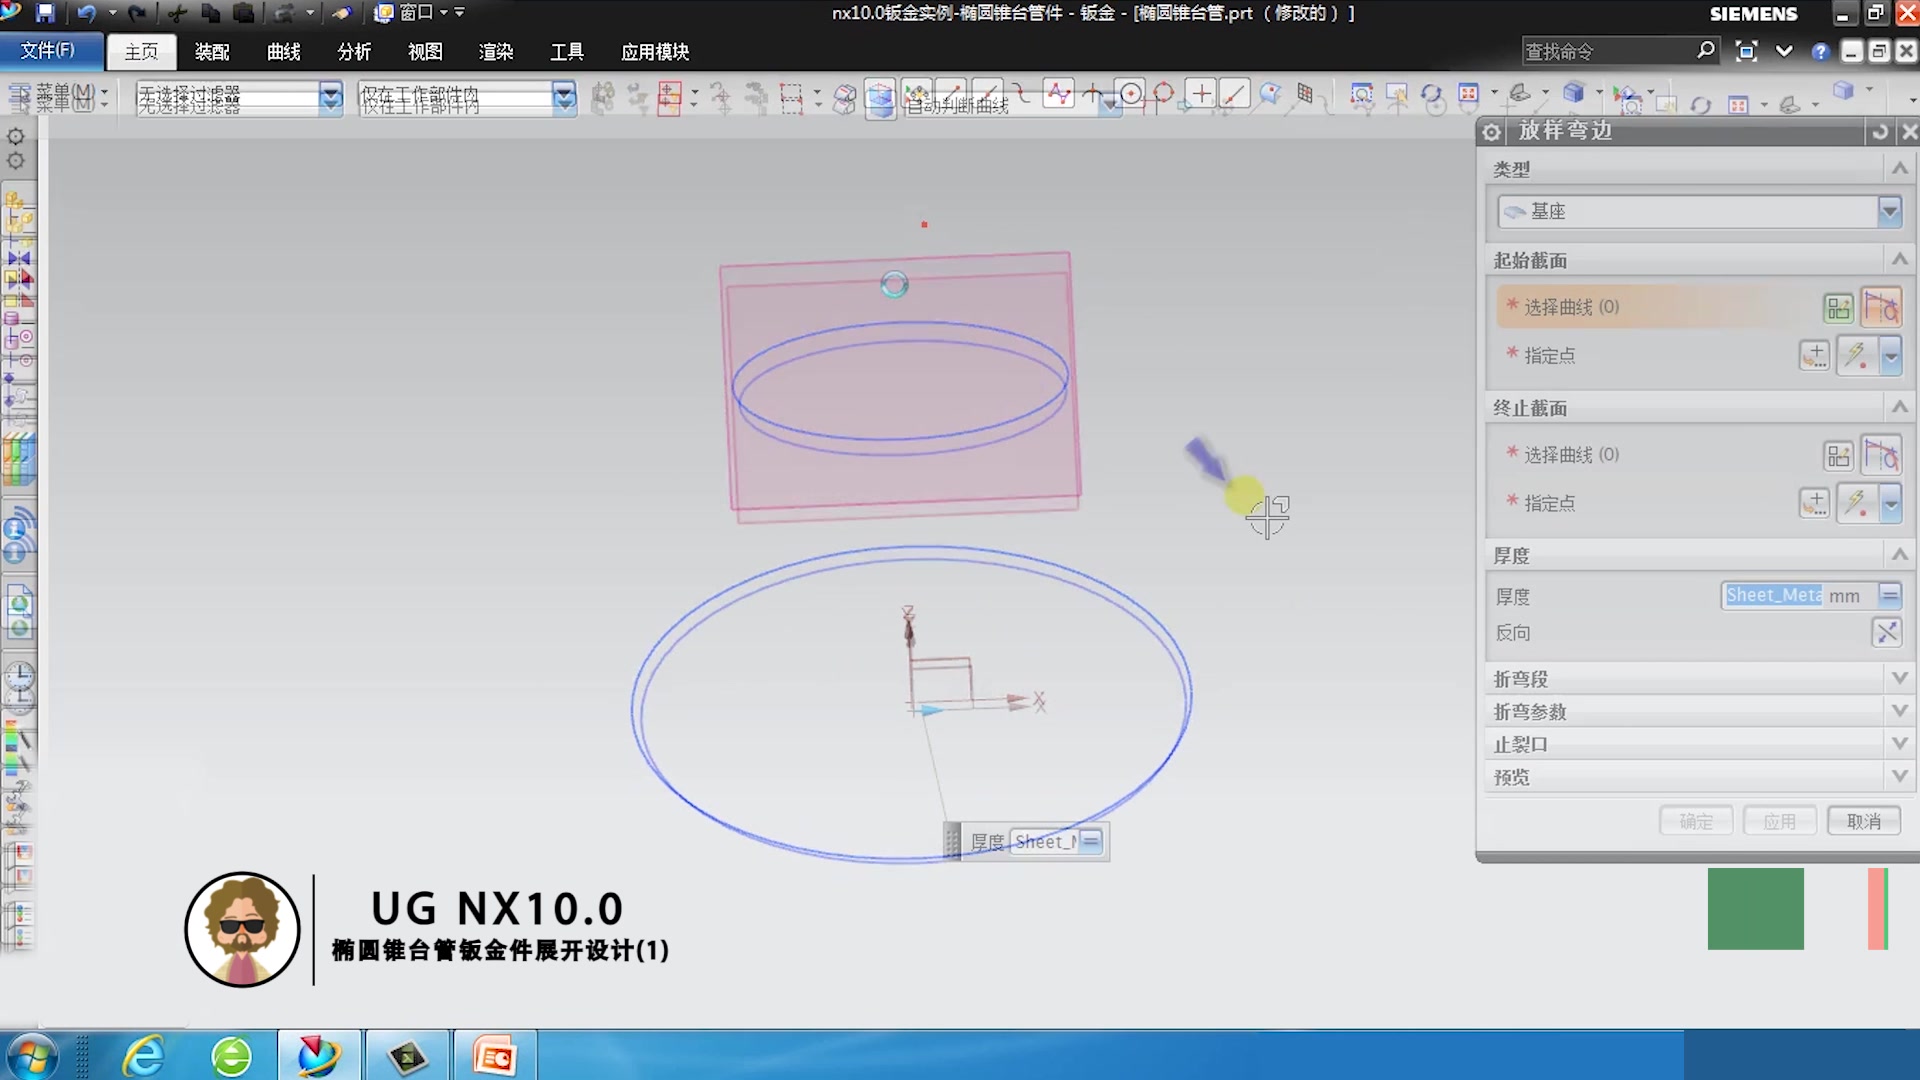Click the point on curve snap icon
The width and height of the screenshot is (1920, 1080).
tap(1235, 93)
